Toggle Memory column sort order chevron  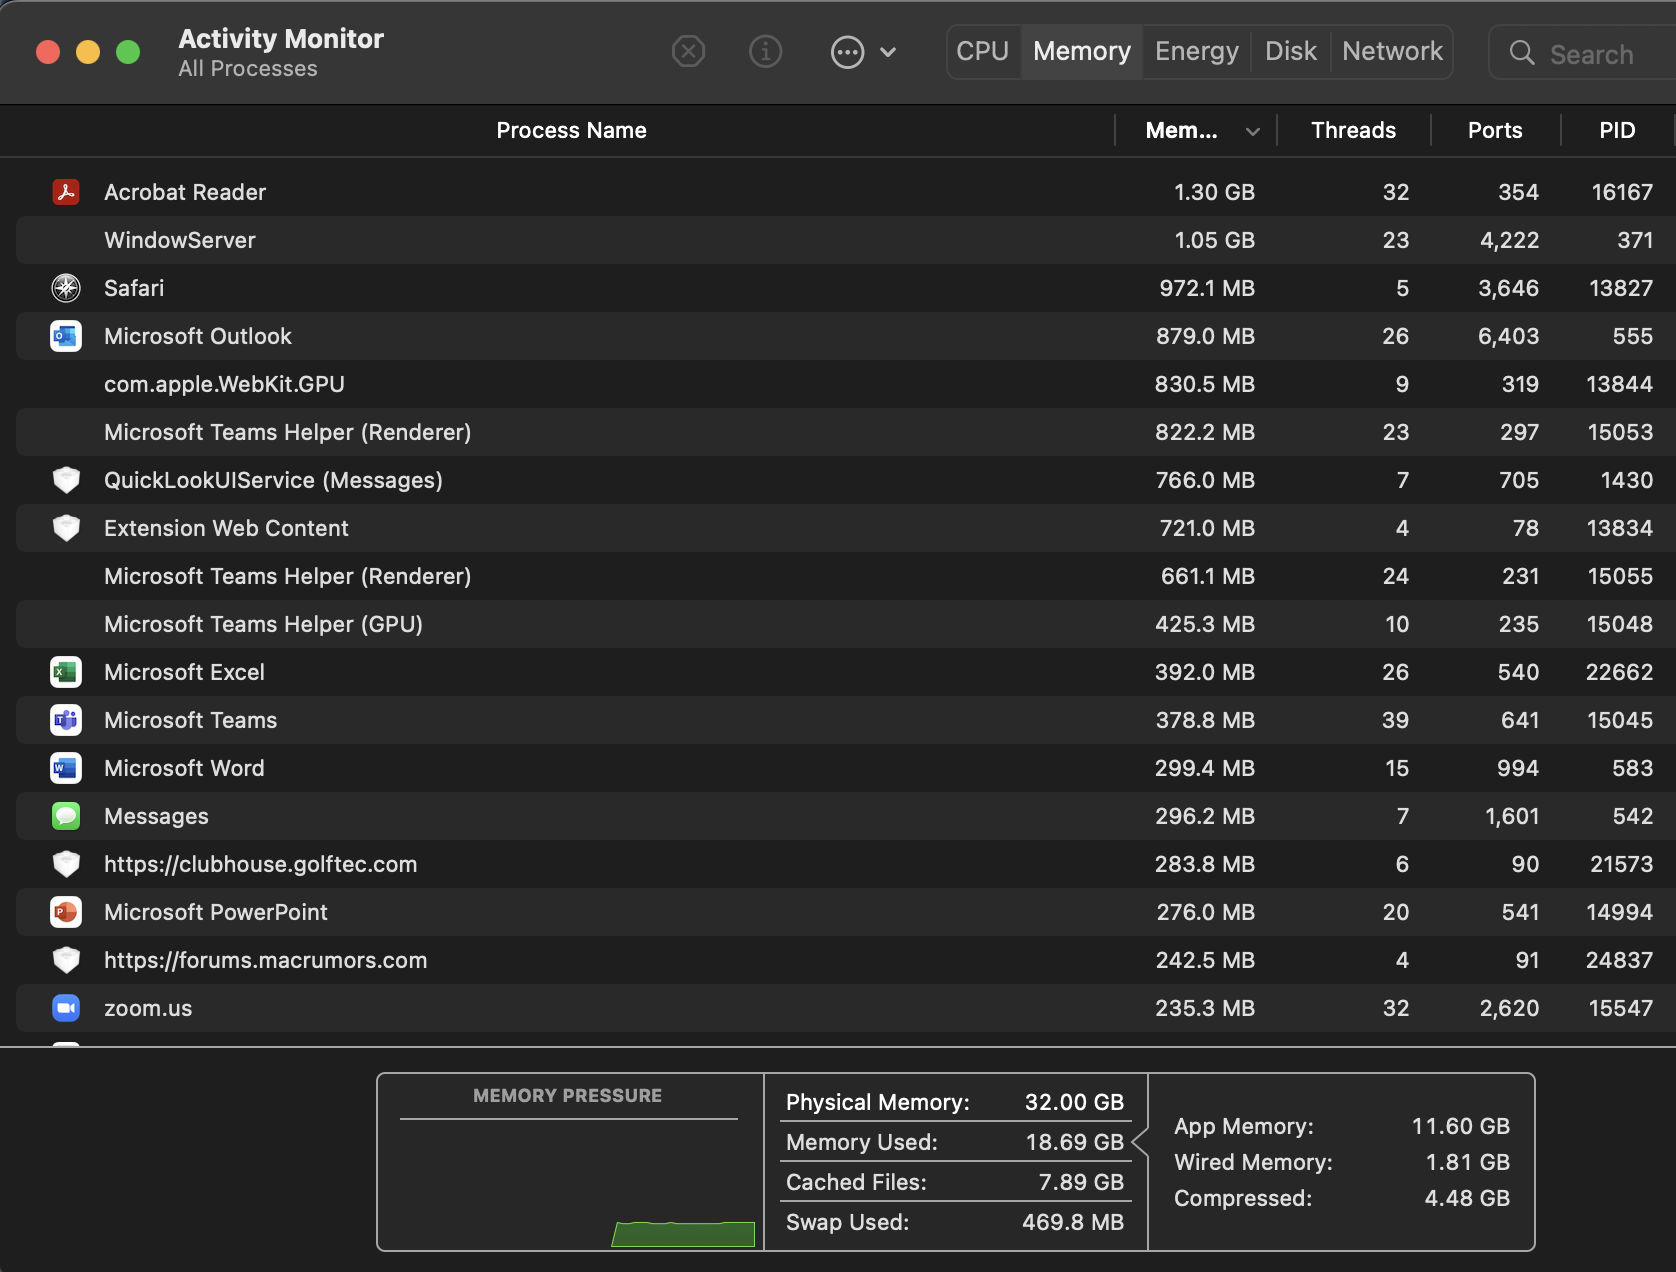(1252, 131)
